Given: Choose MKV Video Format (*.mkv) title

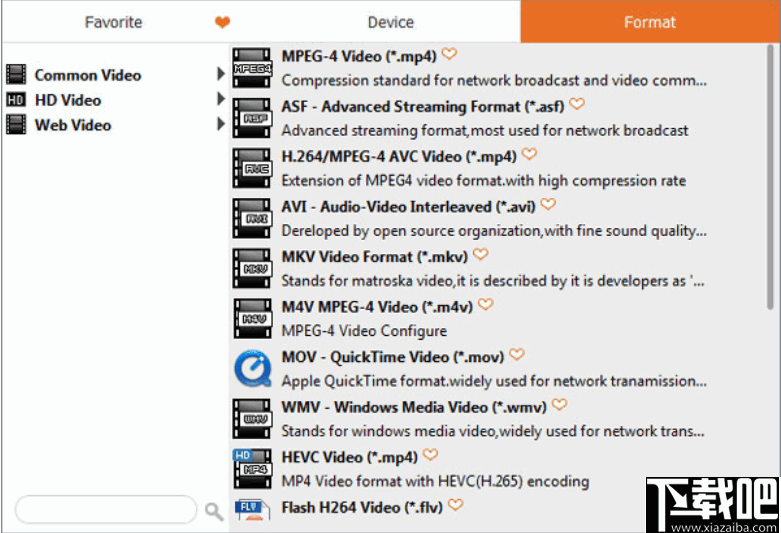Looking at the screenshot, I should click(375, 257).
